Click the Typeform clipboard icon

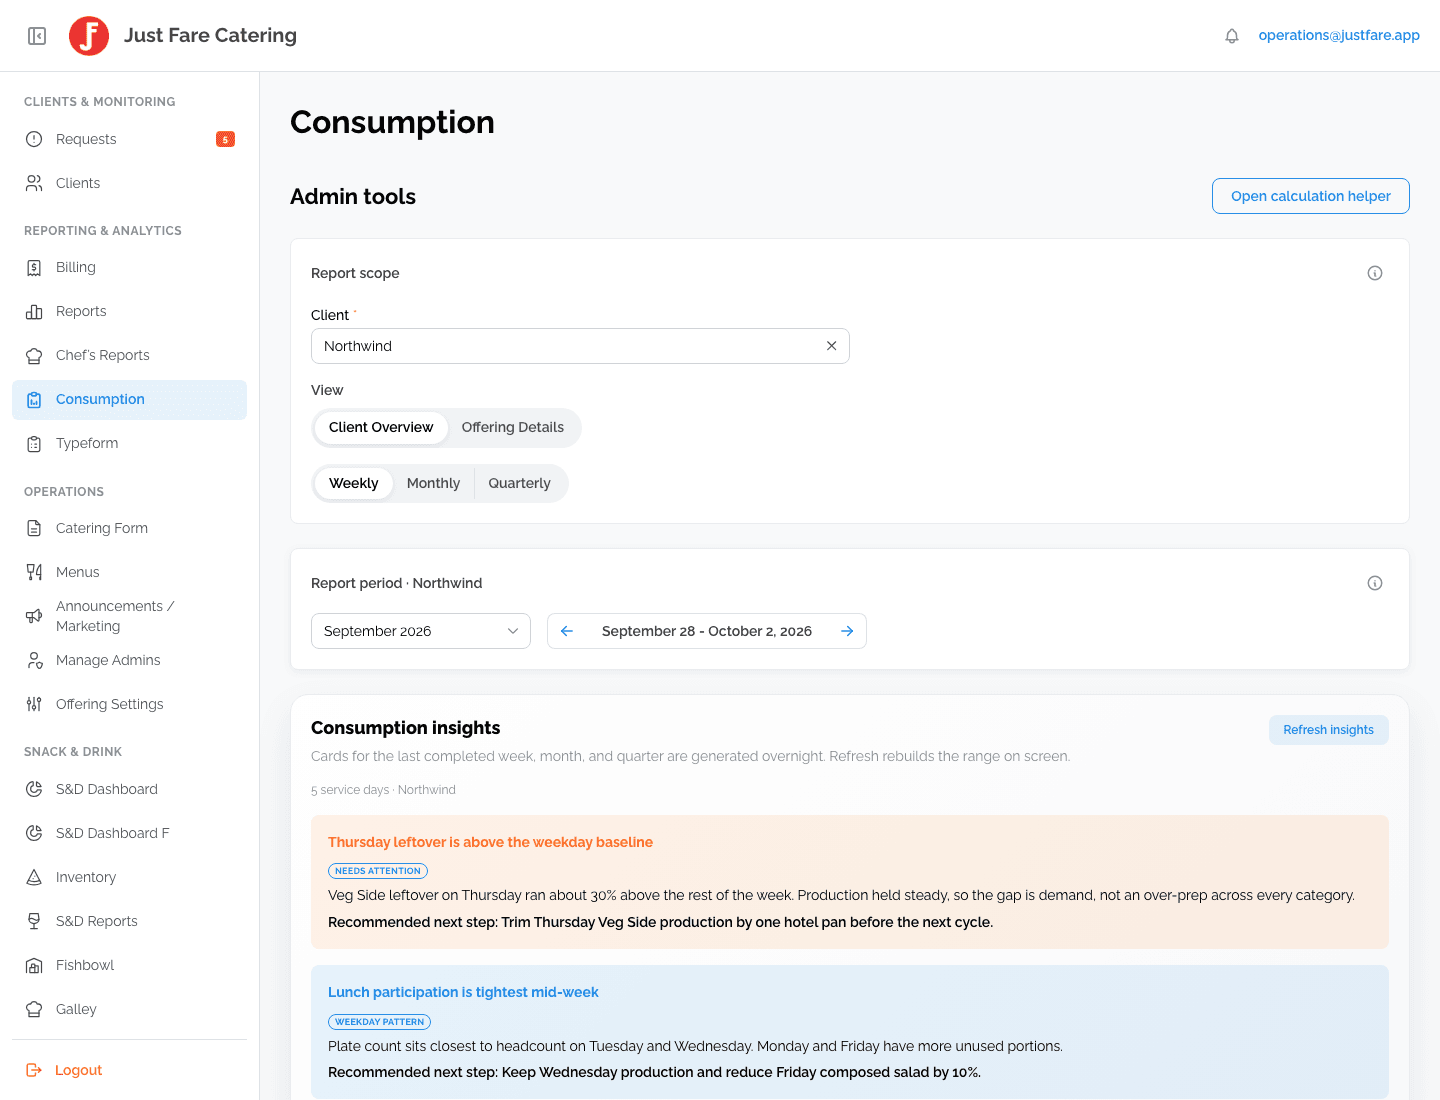[34, 443]
